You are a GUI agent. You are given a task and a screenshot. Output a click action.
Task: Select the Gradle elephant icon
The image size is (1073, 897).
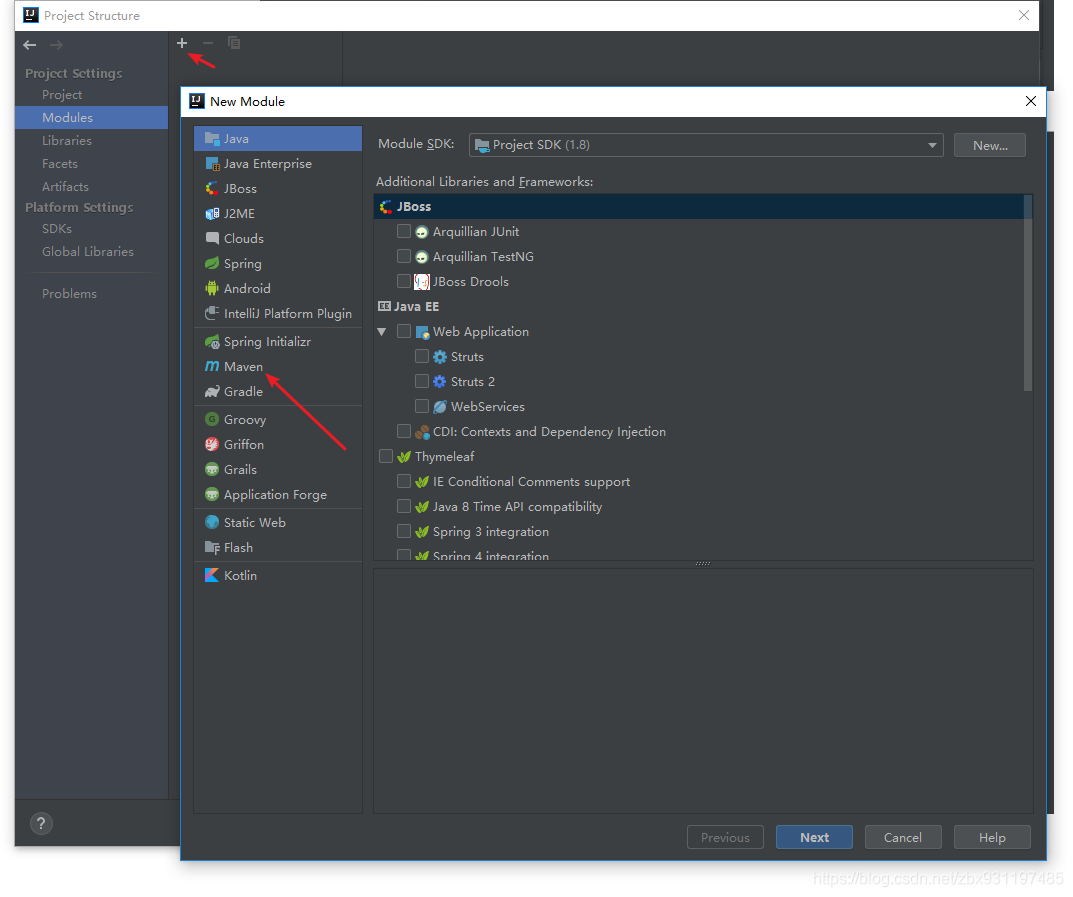tap(212, 391)
